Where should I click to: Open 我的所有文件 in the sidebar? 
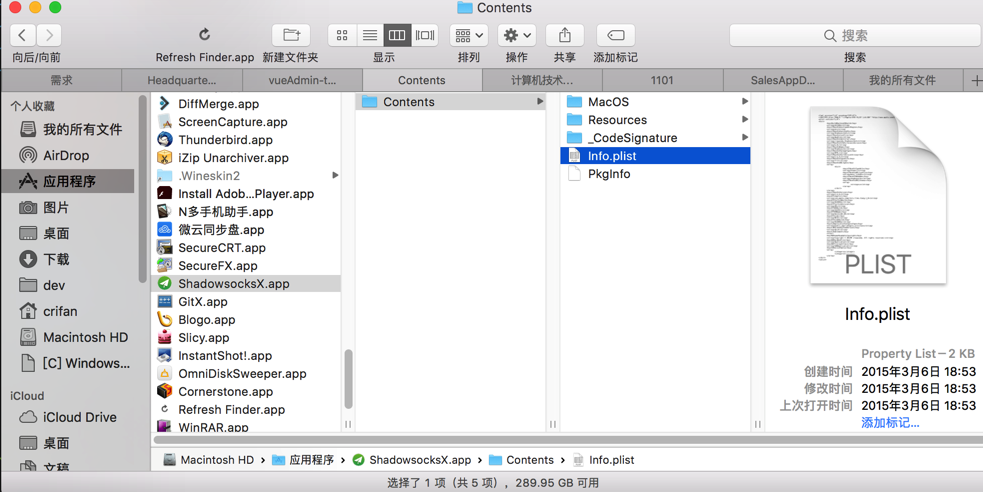70,129
